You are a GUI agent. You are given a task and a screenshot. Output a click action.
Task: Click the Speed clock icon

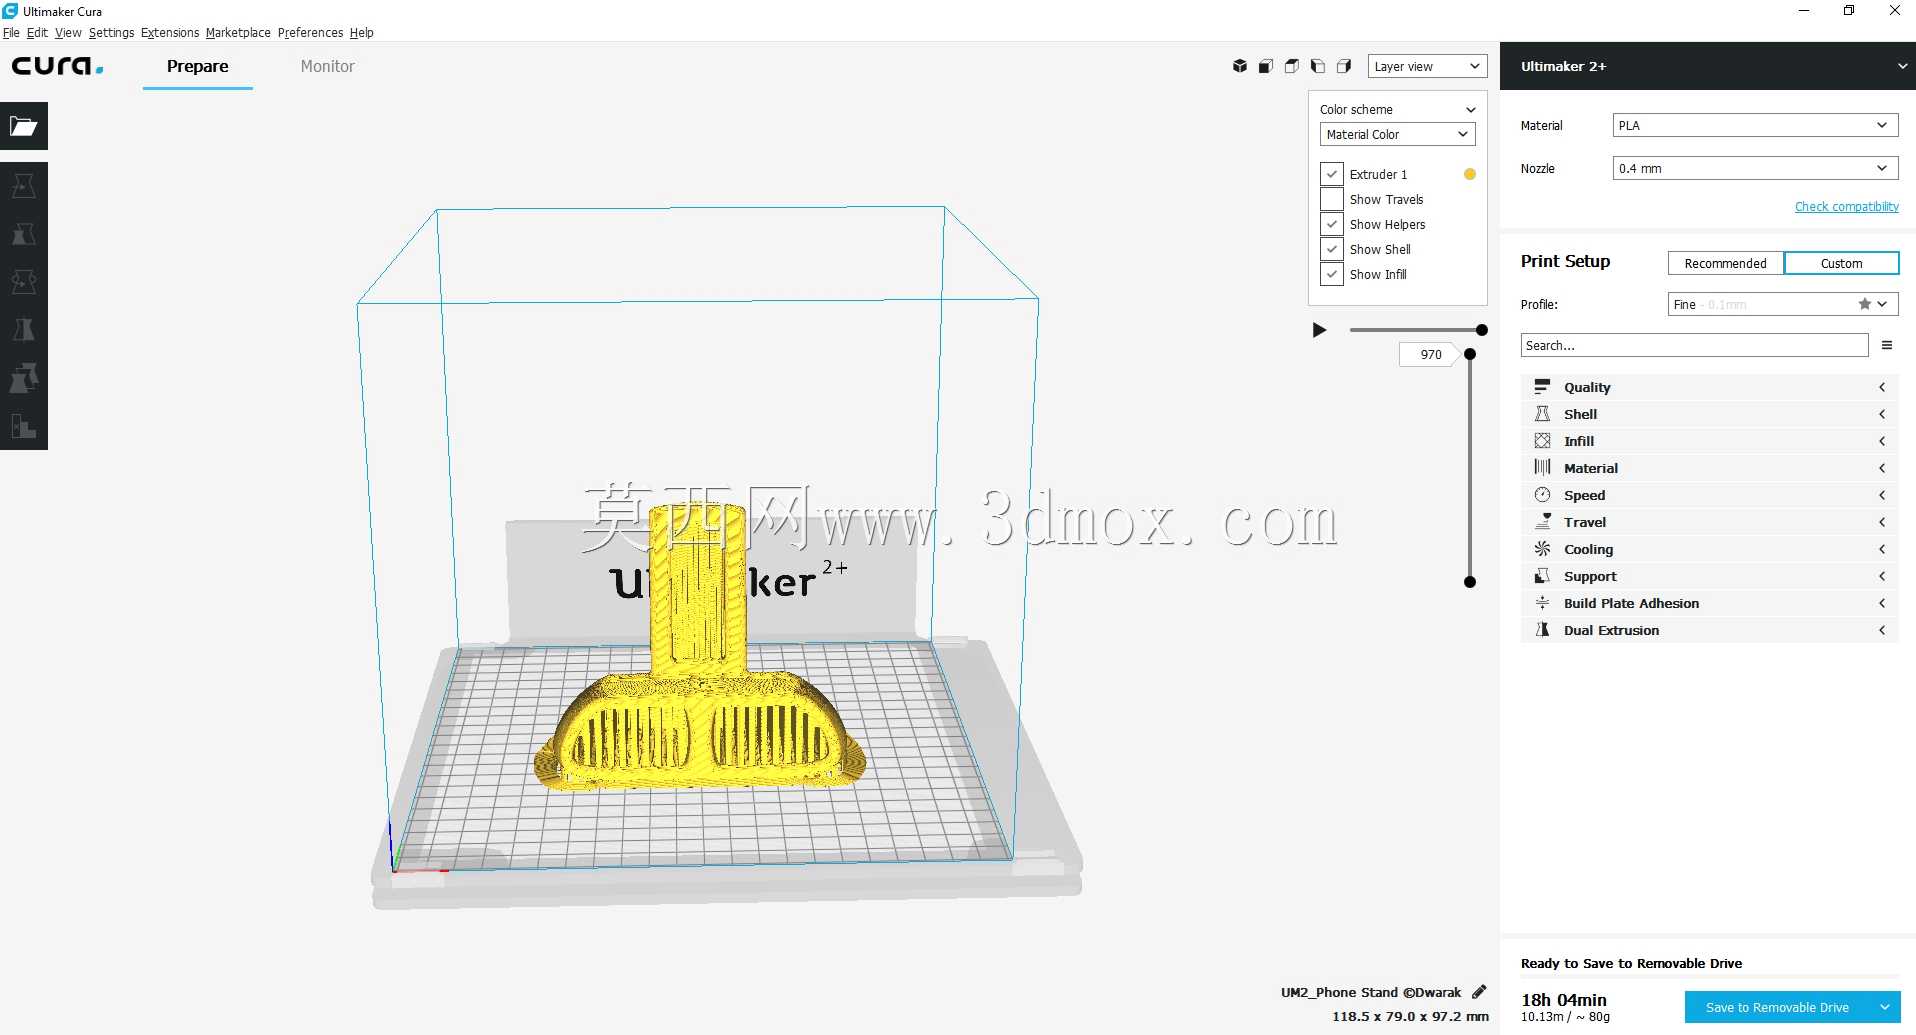coord(1542,495)
